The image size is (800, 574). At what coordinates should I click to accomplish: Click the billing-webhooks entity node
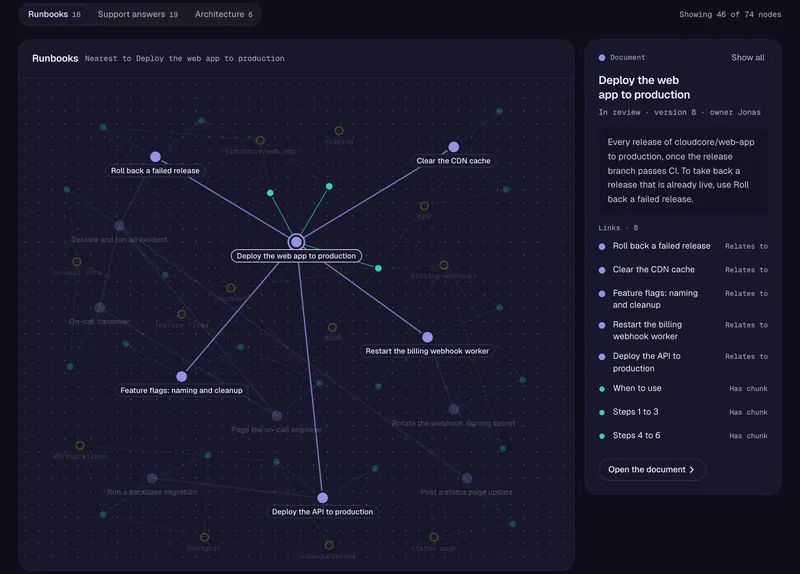click(x=444, y=265)
